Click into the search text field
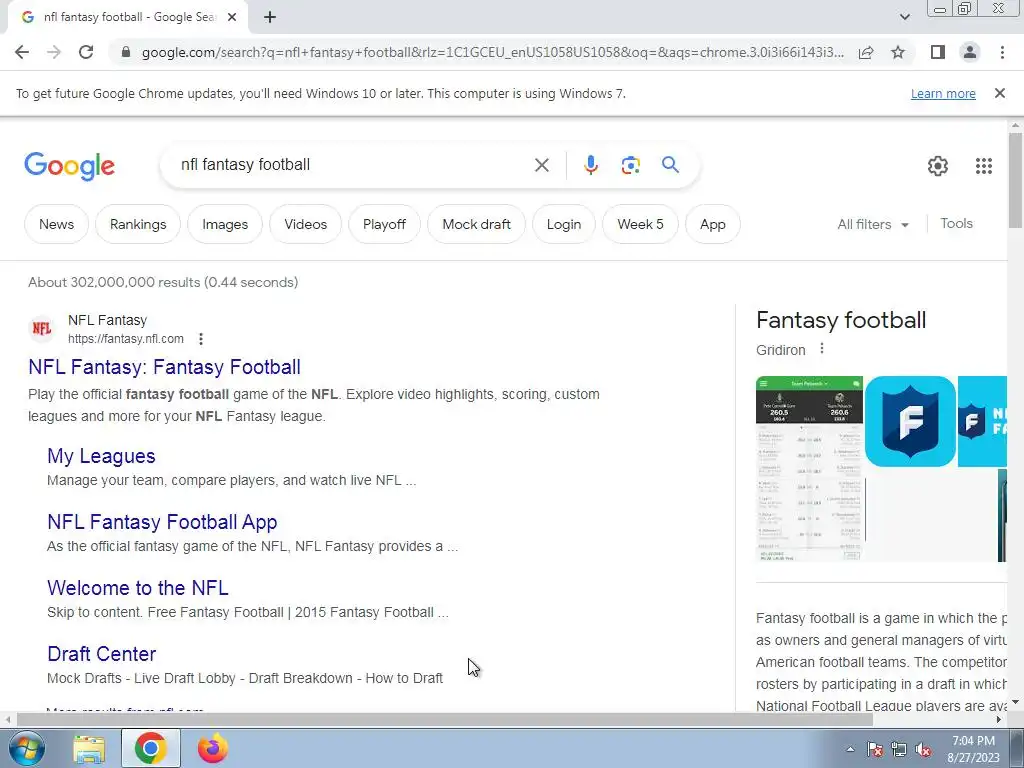Screen dimensions: 1024x768 click(353, 165)
